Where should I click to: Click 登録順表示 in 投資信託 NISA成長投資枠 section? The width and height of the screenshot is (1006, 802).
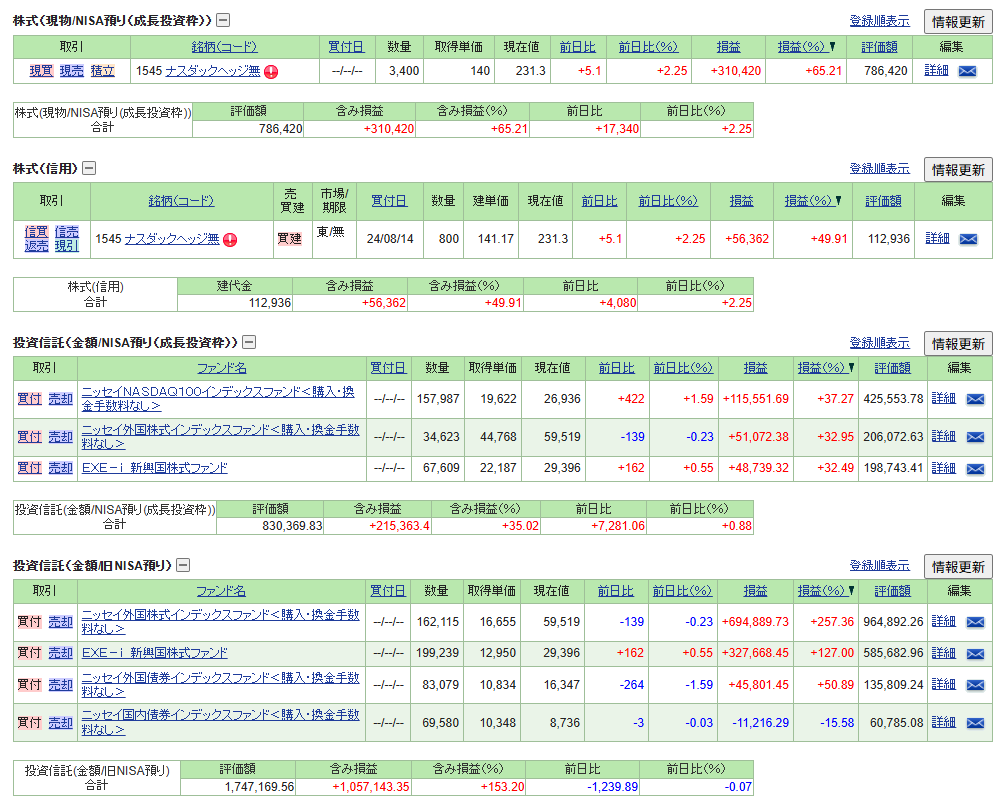pos(879,343)
